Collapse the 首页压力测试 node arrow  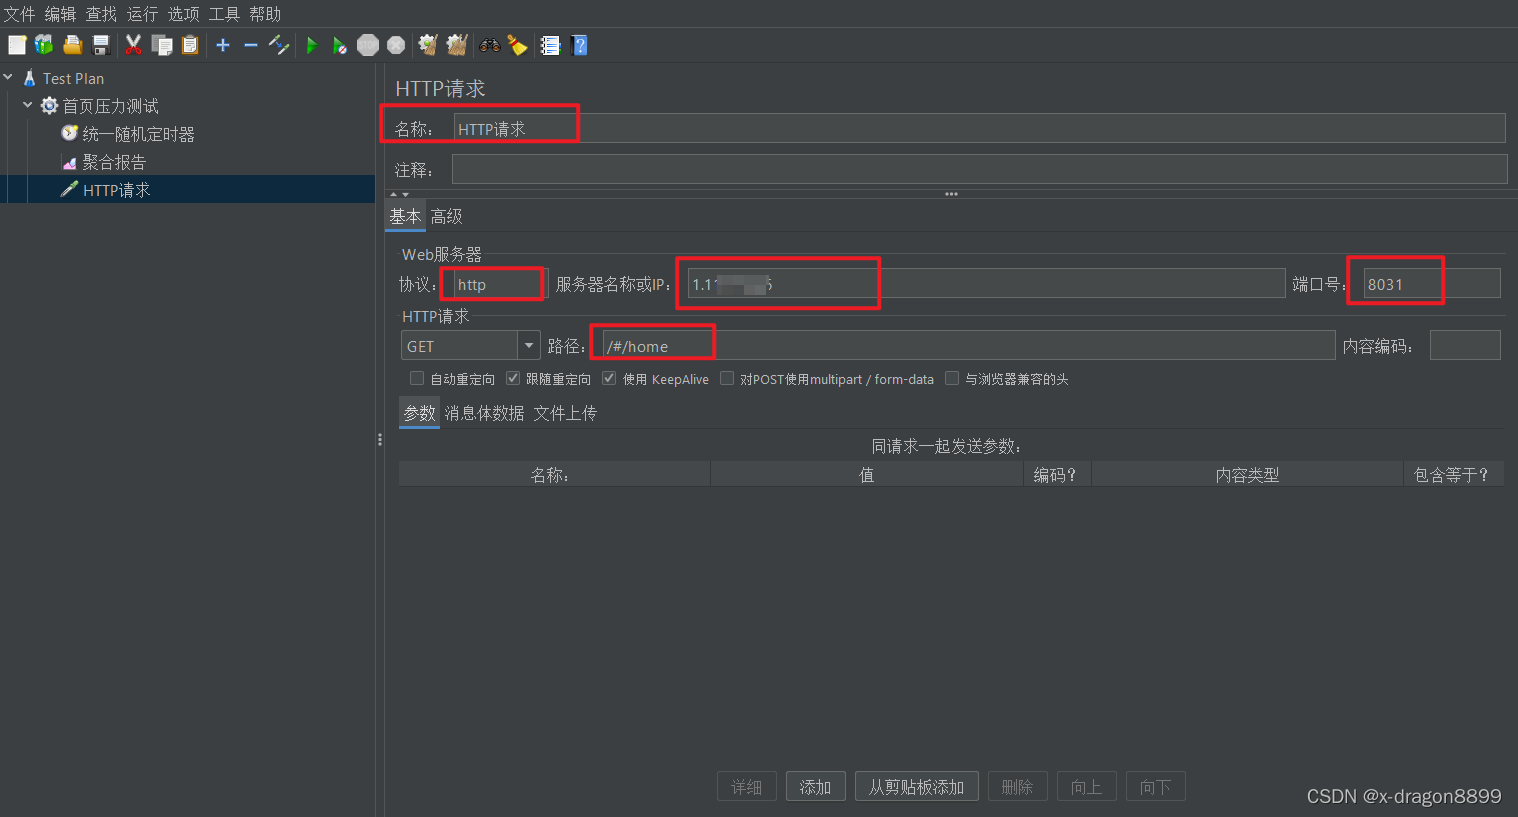coord(28,105)
